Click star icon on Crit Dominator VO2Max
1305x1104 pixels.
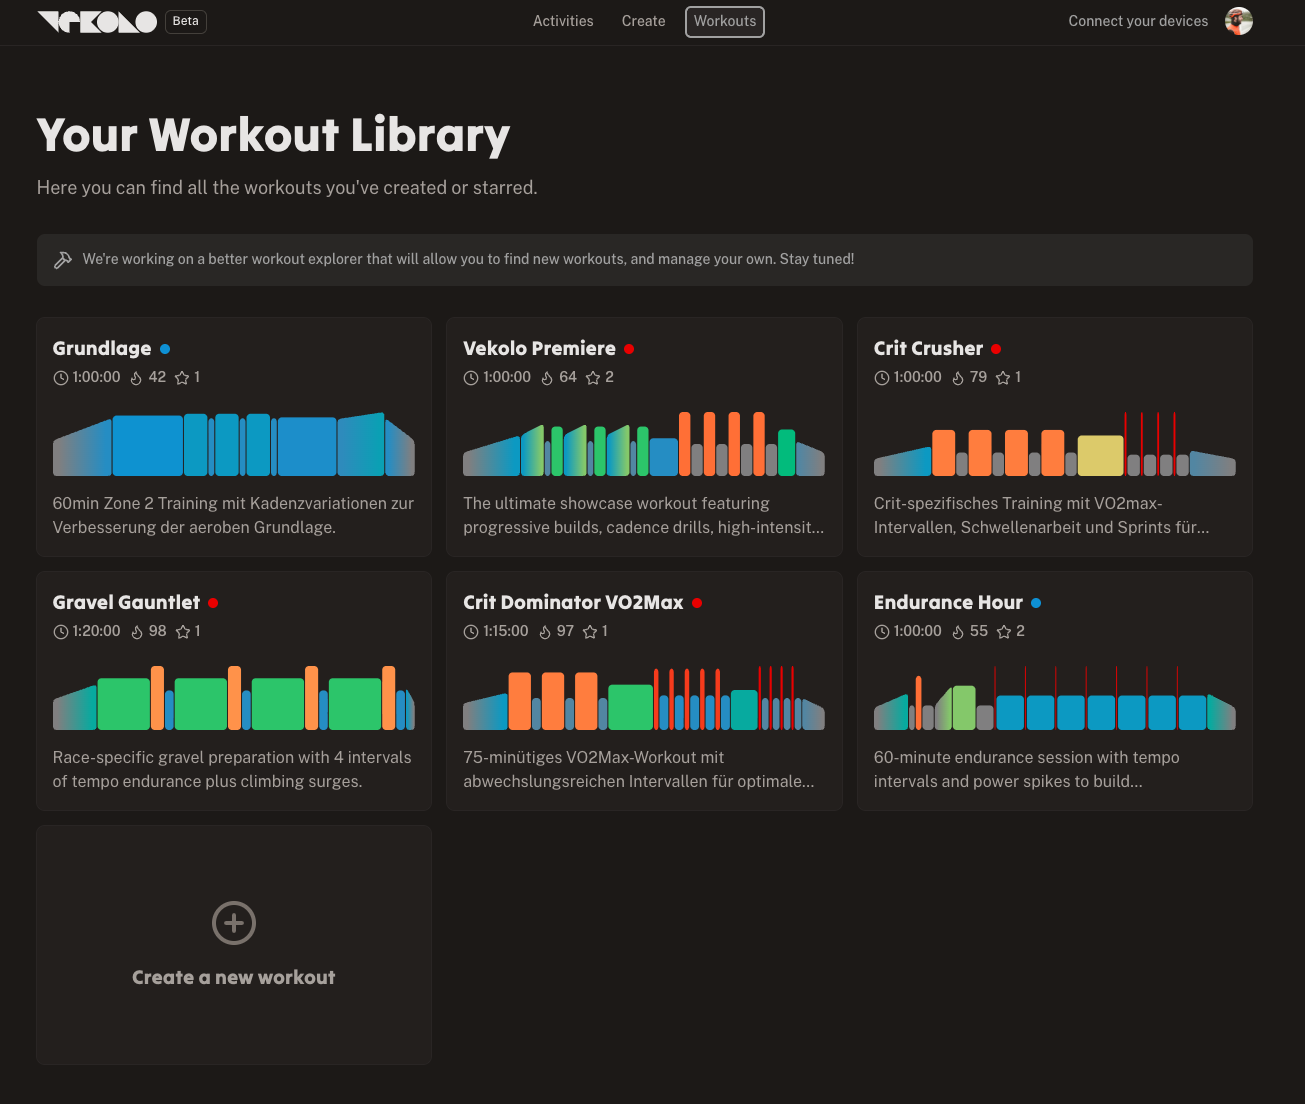(x=590, y=632)
